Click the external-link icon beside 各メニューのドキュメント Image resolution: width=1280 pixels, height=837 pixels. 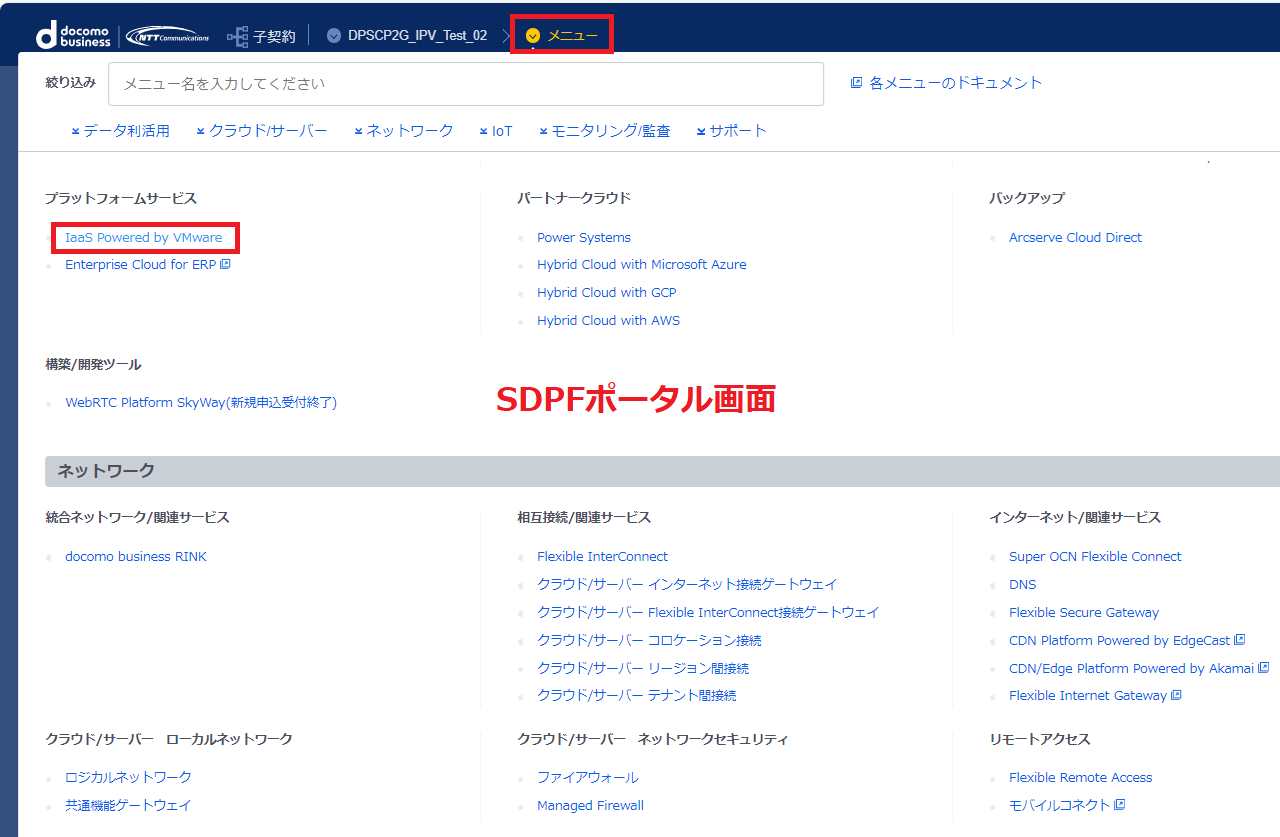point(856,83)
